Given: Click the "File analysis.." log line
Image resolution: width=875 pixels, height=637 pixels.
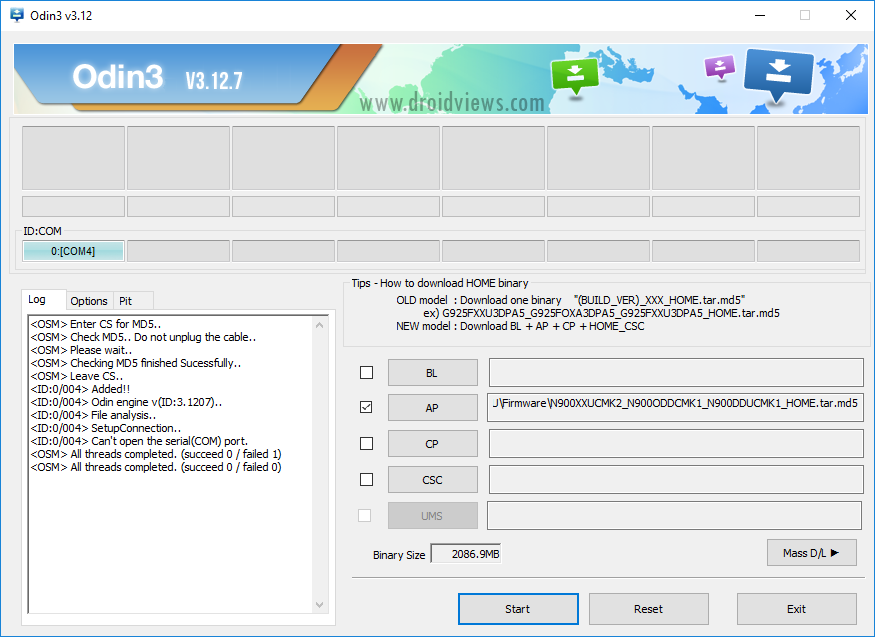Looking at the screenshot, I should point(93,415).
